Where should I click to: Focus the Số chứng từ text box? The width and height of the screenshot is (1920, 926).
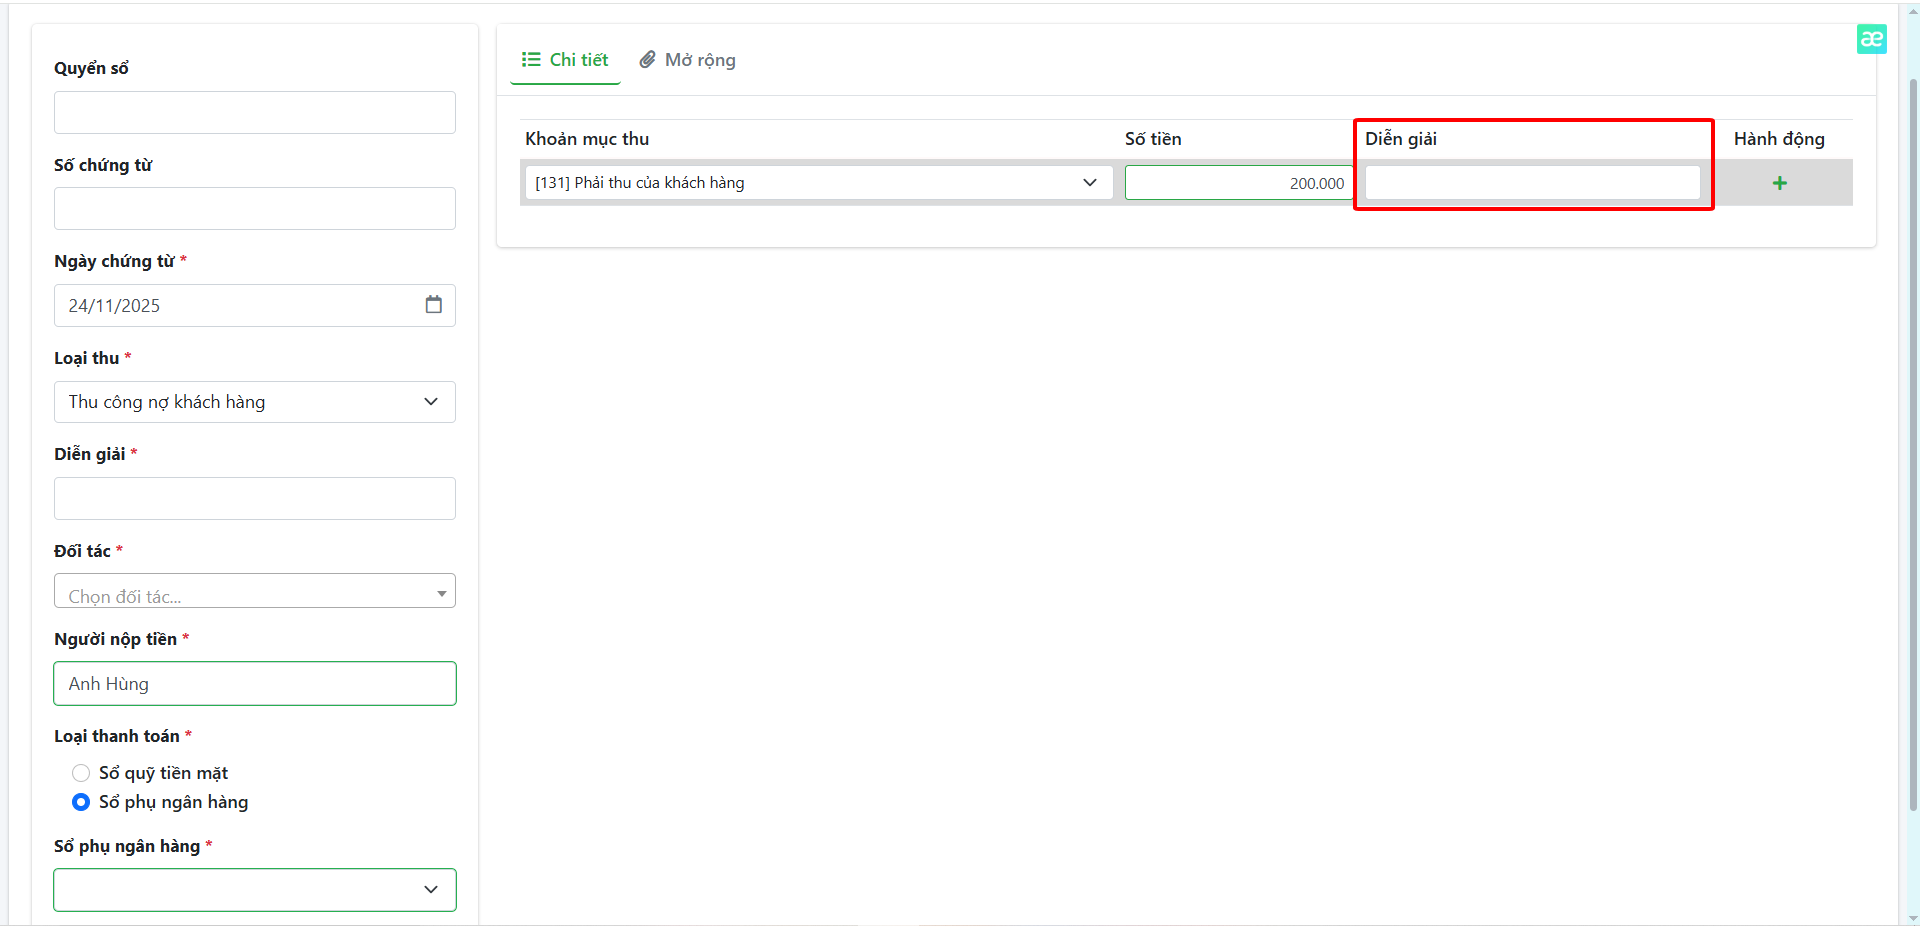pos(254,209)
